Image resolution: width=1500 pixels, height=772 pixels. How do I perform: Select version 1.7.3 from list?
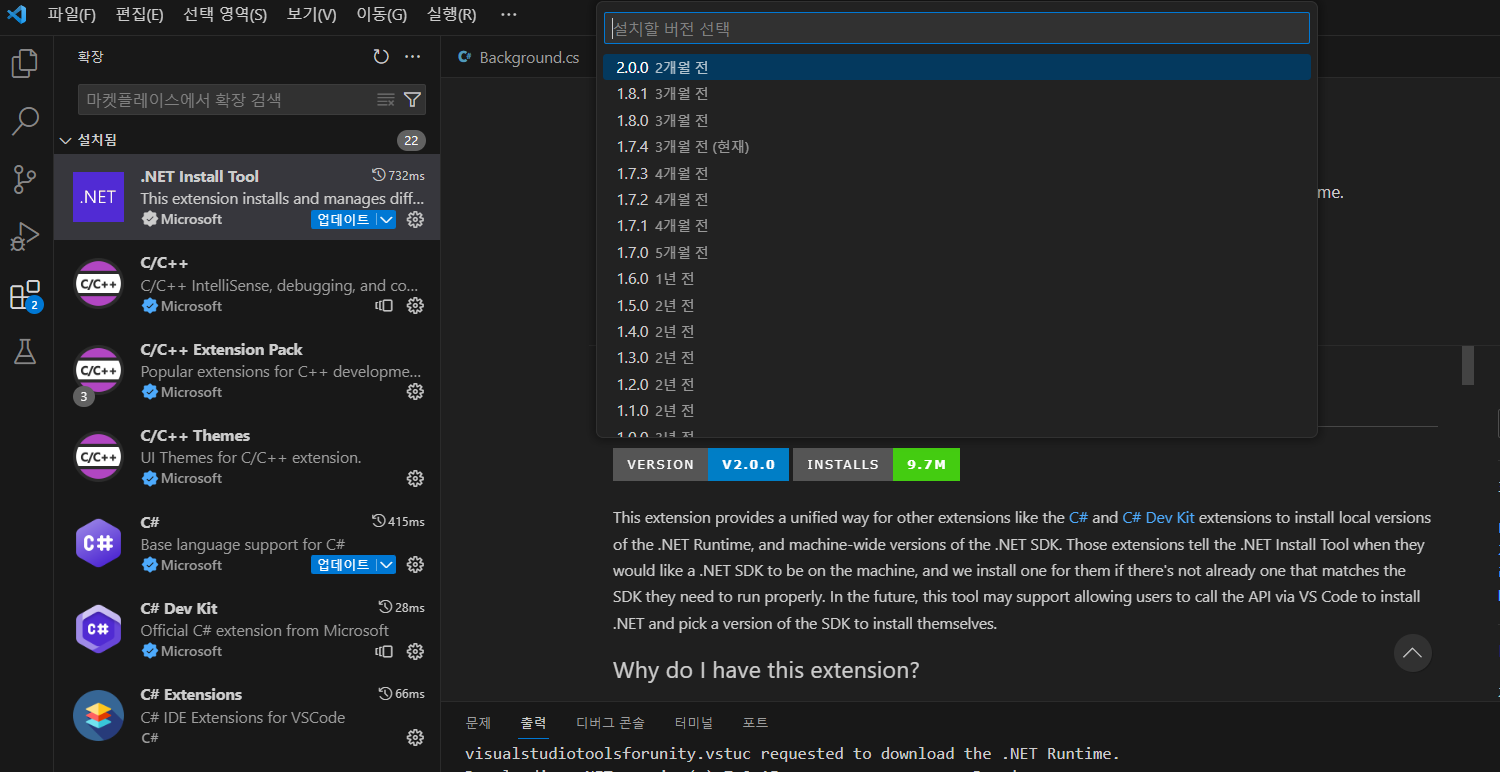pos(957,173)
